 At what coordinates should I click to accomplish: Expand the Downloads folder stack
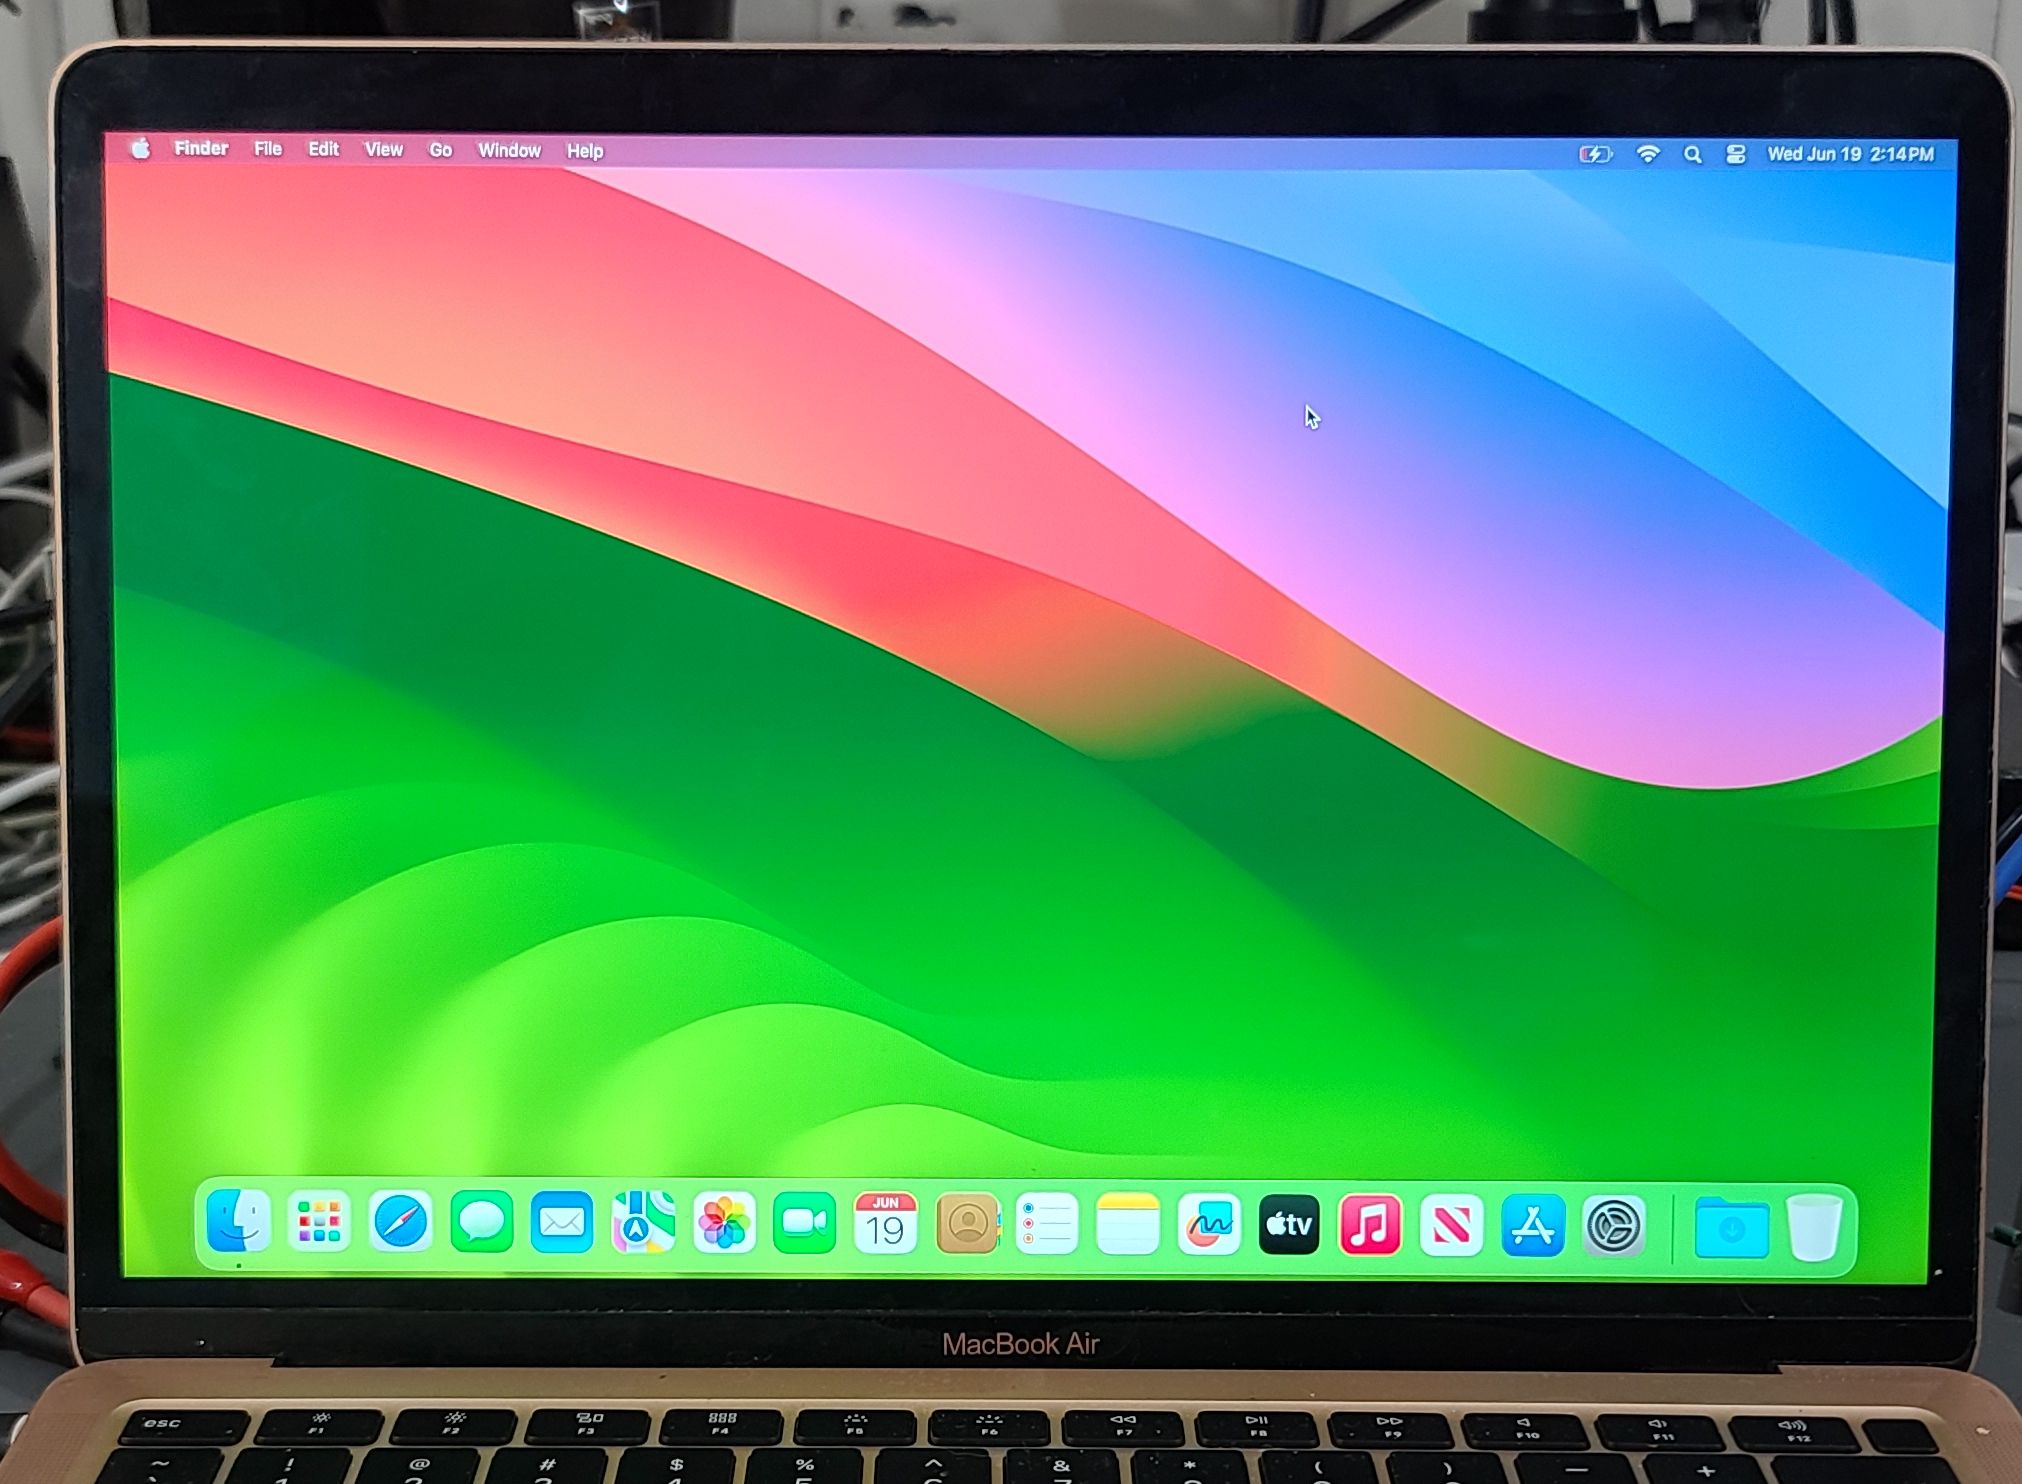point(1731,1227)
